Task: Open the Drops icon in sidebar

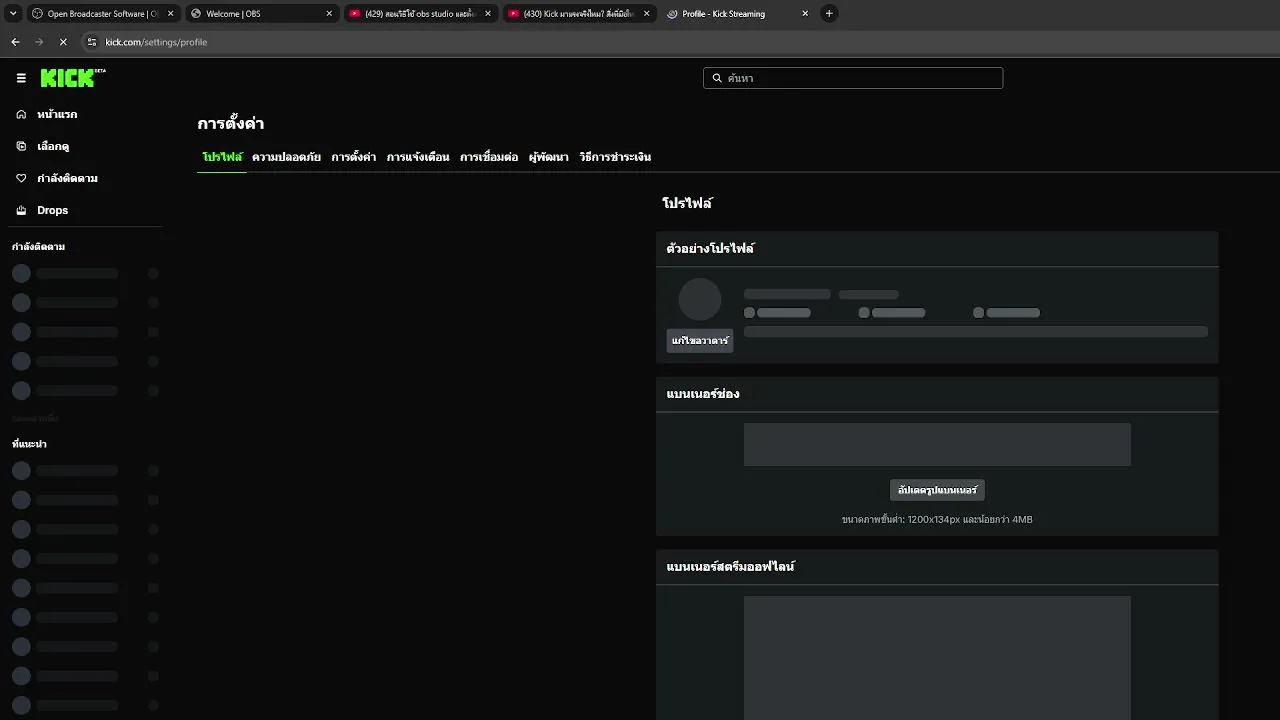Action: coord(21,210)
